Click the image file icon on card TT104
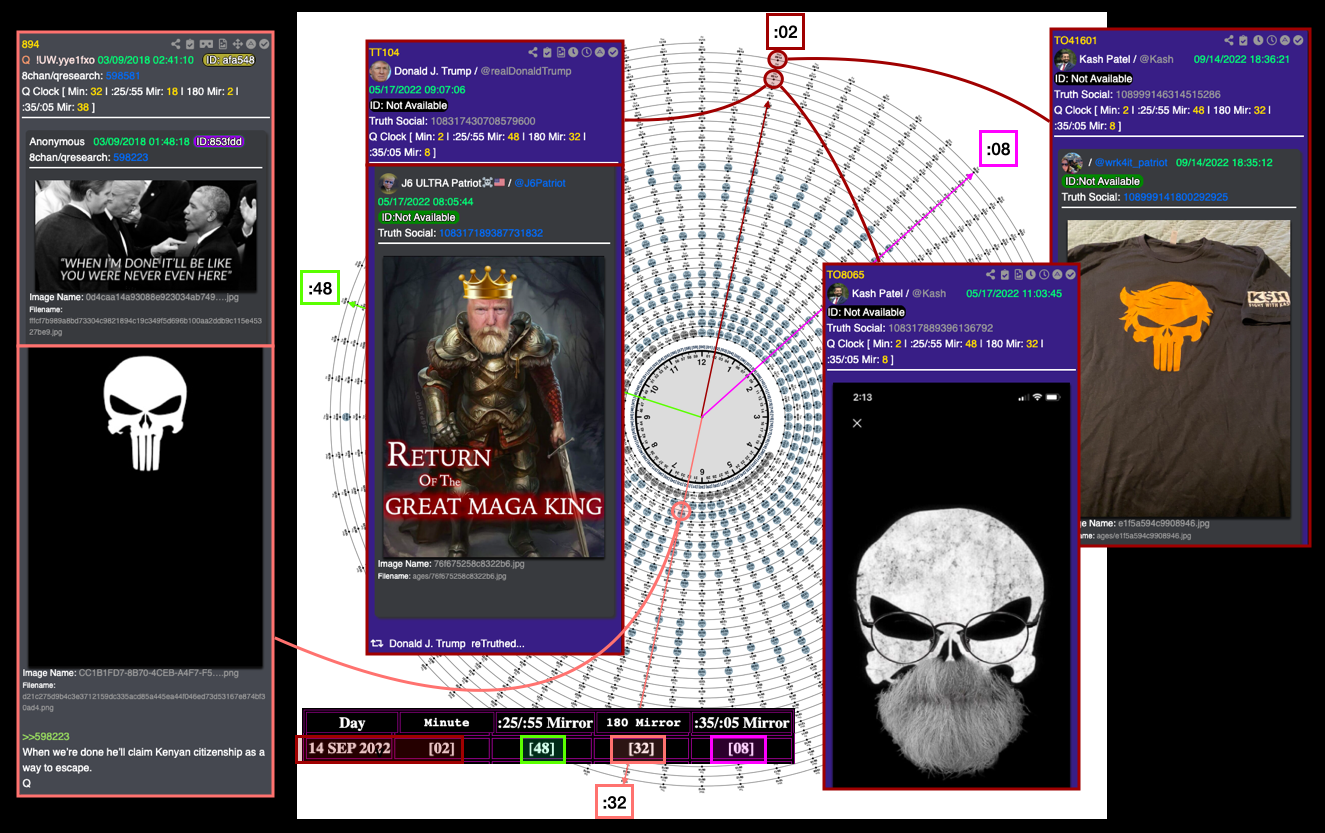 pos(561,52)
